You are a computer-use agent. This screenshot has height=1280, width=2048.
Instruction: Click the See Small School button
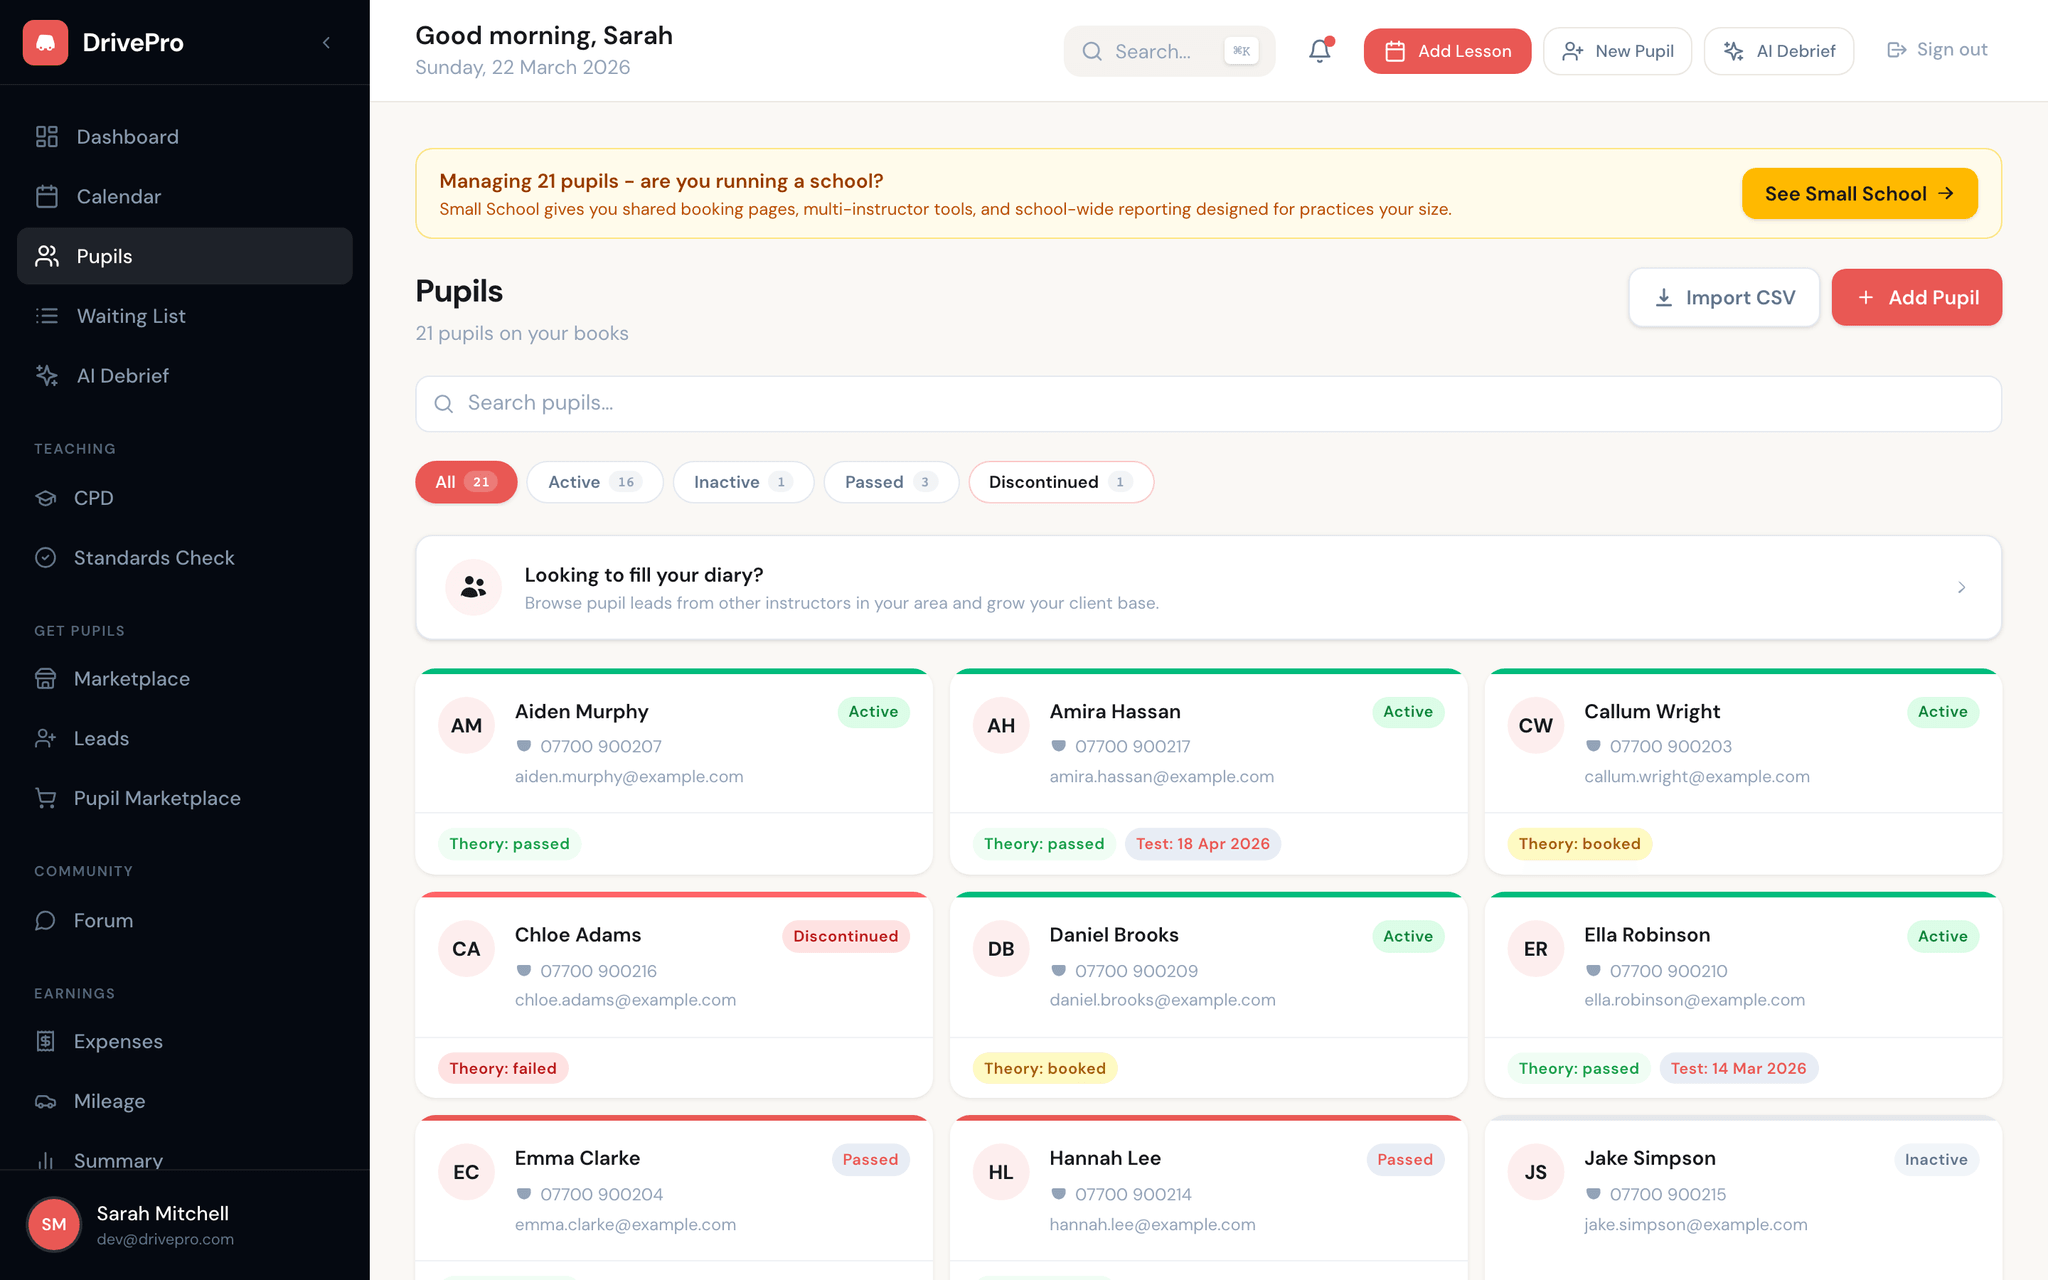coord(1859,193)
